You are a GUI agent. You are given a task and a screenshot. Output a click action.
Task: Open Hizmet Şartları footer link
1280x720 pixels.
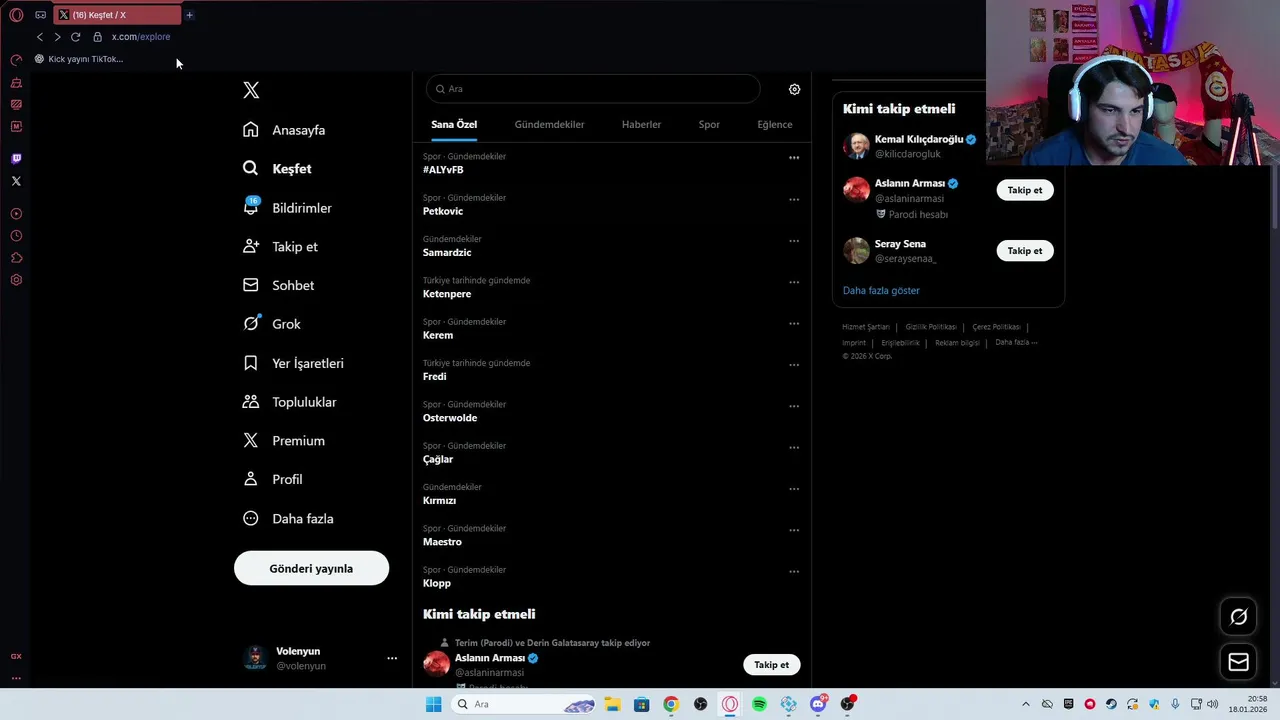(866, 327)
